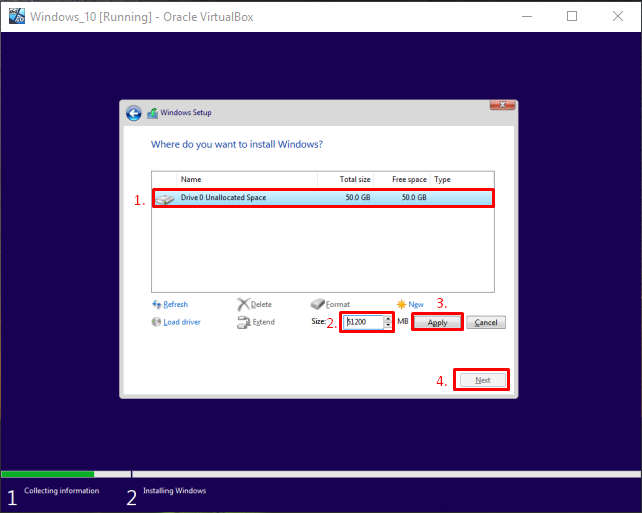Viewport: 642px width, 513px height.
Task: Close the Windows Setup dialog
Action: [x=502, y=105]
